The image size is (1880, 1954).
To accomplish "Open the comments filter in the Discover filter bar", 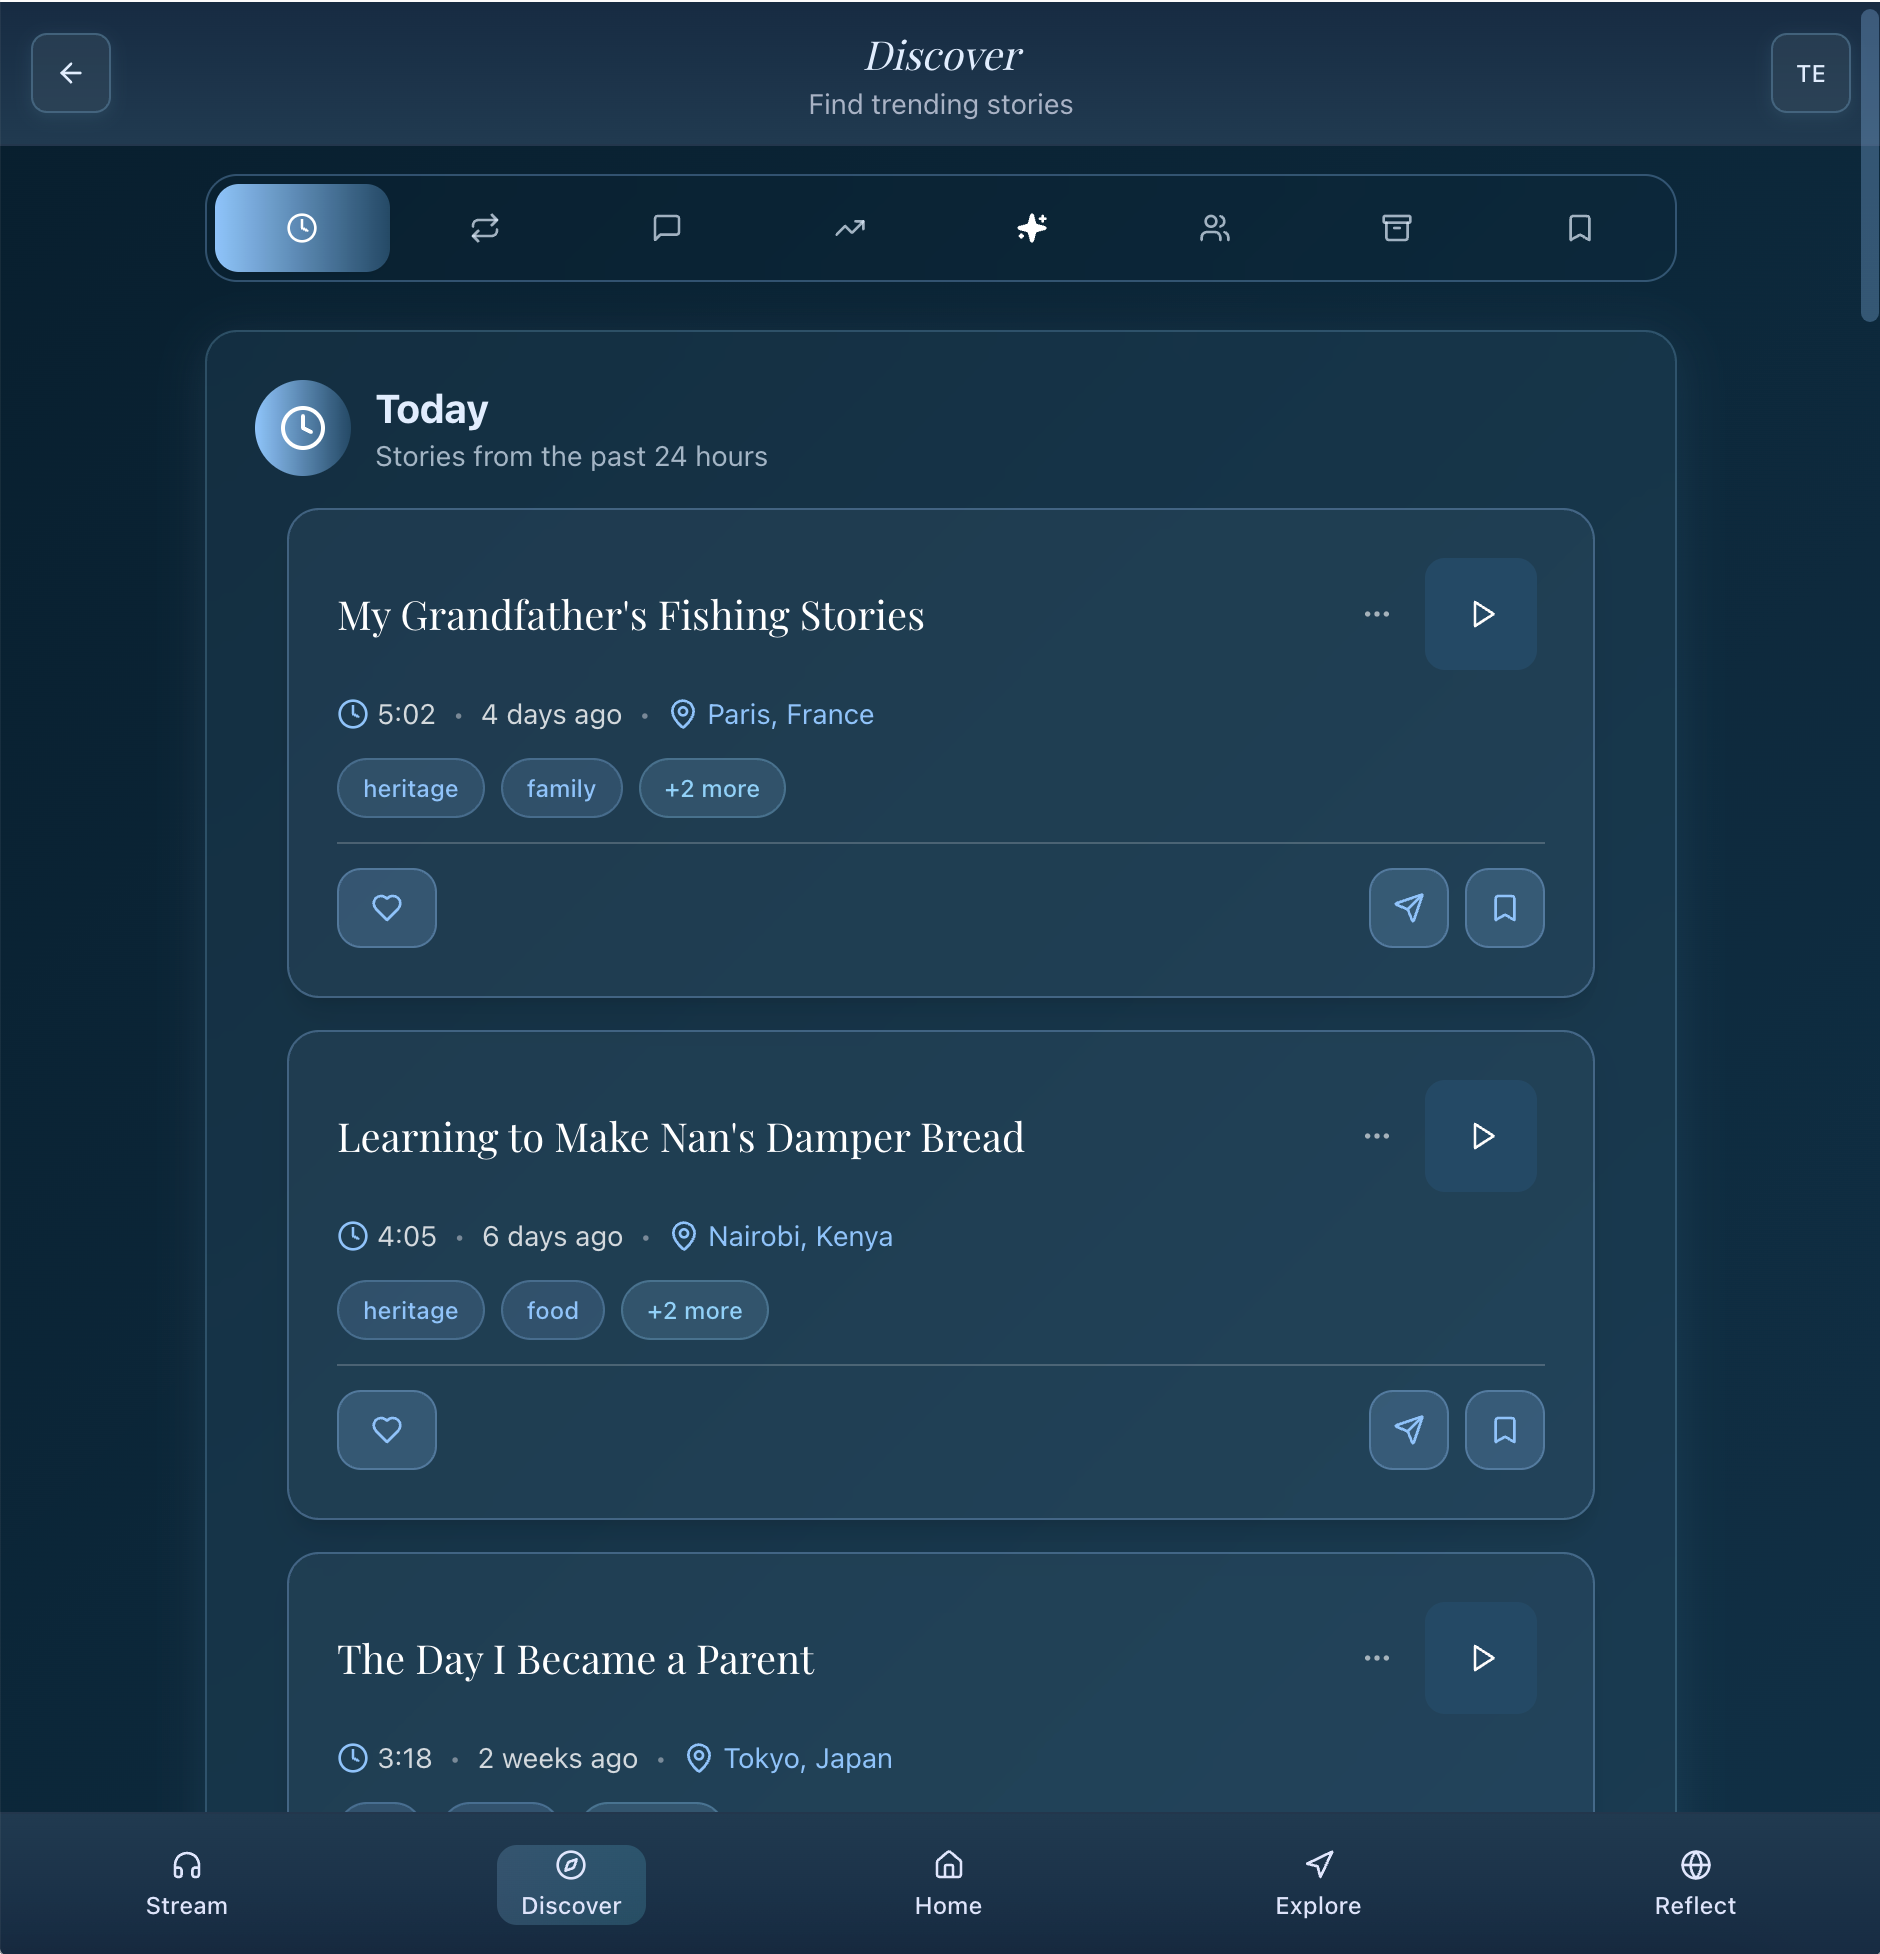I will tap(666, 228).
